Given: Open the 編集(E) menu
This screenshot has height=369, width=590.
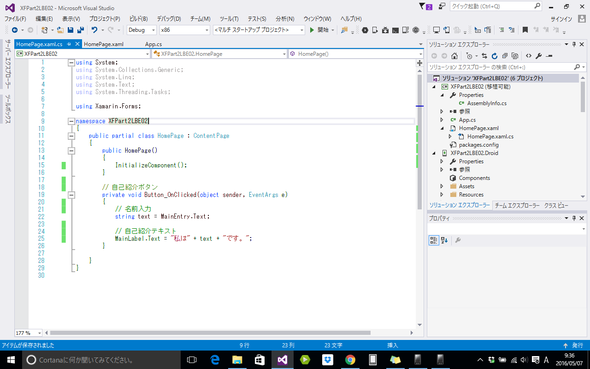Looking at the screenshot, I should tap(44, 18).
